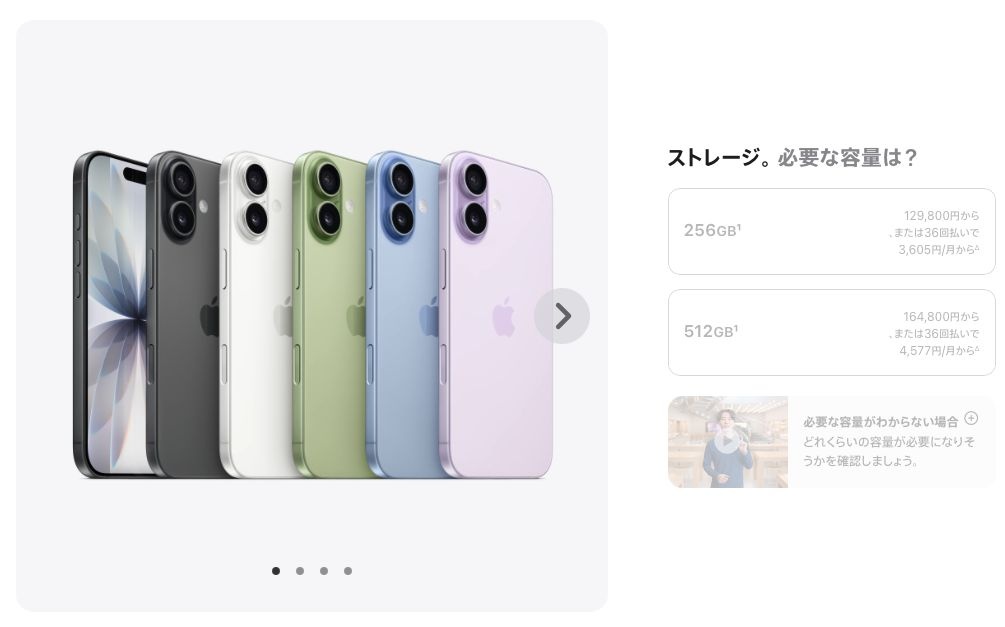Click the purple iPhone in lineup
Screen dimensions: 1005x627
pos(496,314)
